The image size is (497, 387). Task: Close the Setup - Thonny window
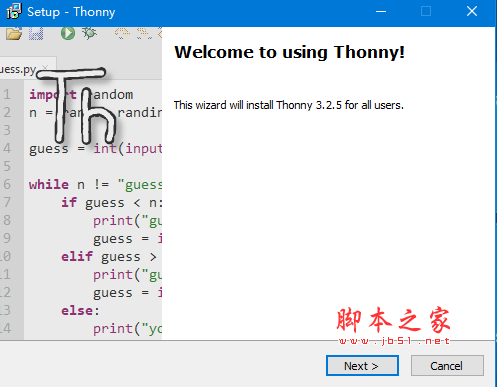472,12
